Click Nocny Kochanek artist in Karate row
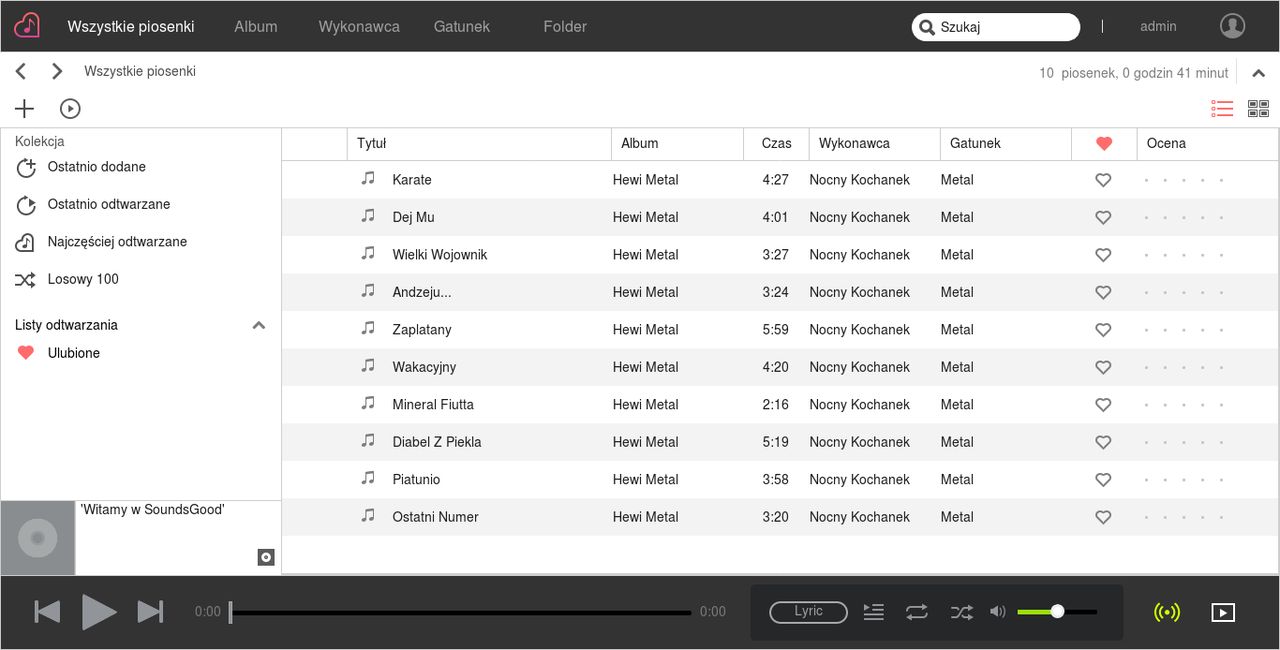 pyautogui.click(x=860, y=180)
